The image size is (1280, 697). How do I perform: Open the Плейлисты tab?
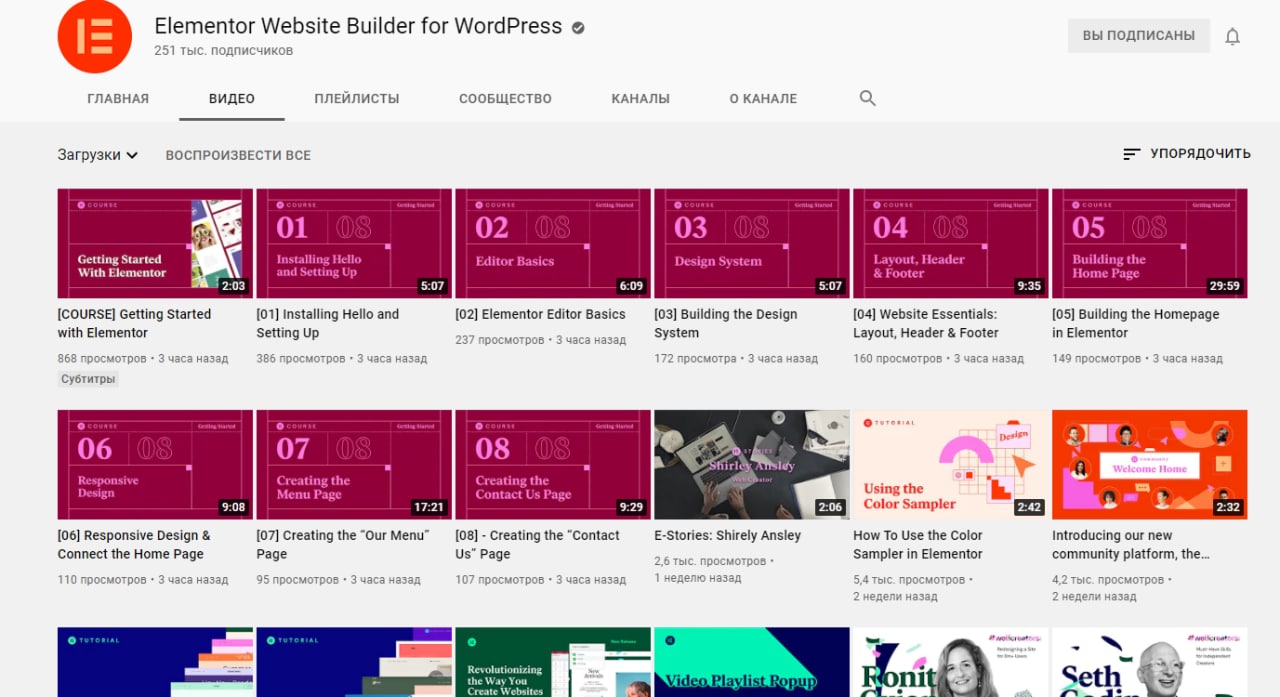357,98
